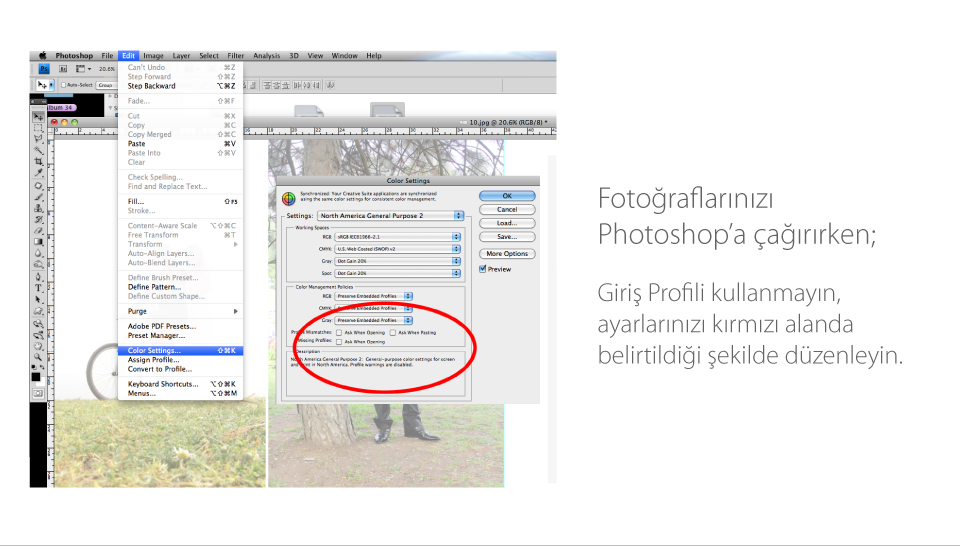Image resolution: width=960 pixels, height=550 pixels.
Task: Expand the Purge submenu
Action: (181, 311)
